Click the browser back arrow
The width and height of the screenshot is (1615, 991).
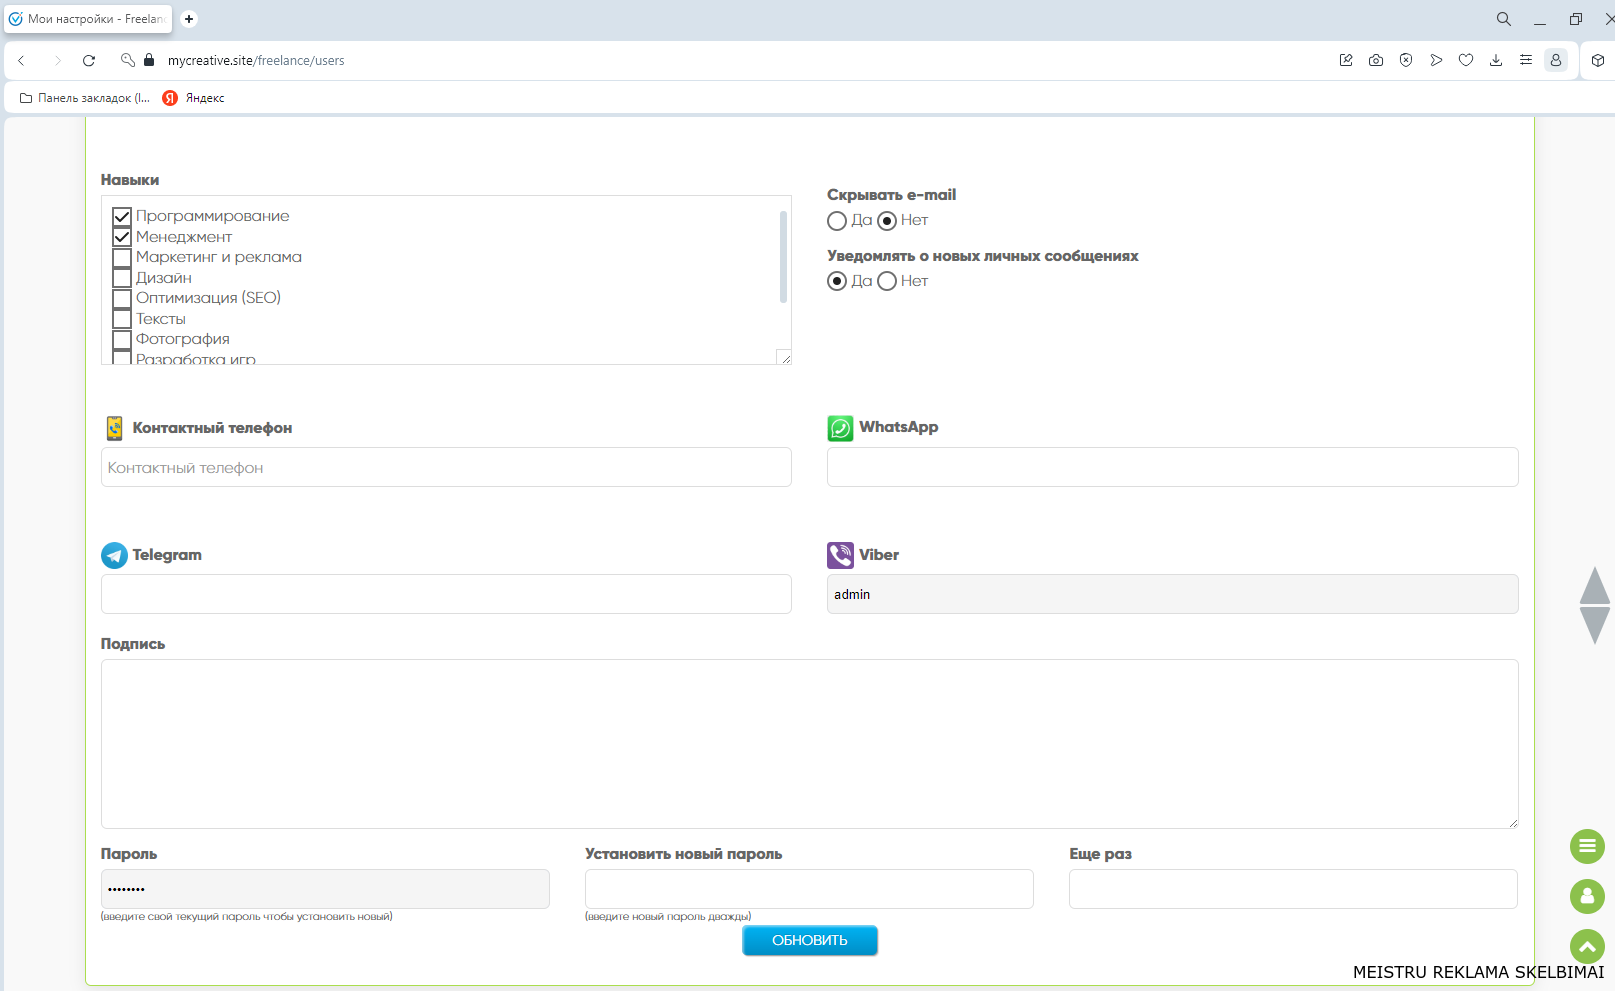(x=21, y=60)
